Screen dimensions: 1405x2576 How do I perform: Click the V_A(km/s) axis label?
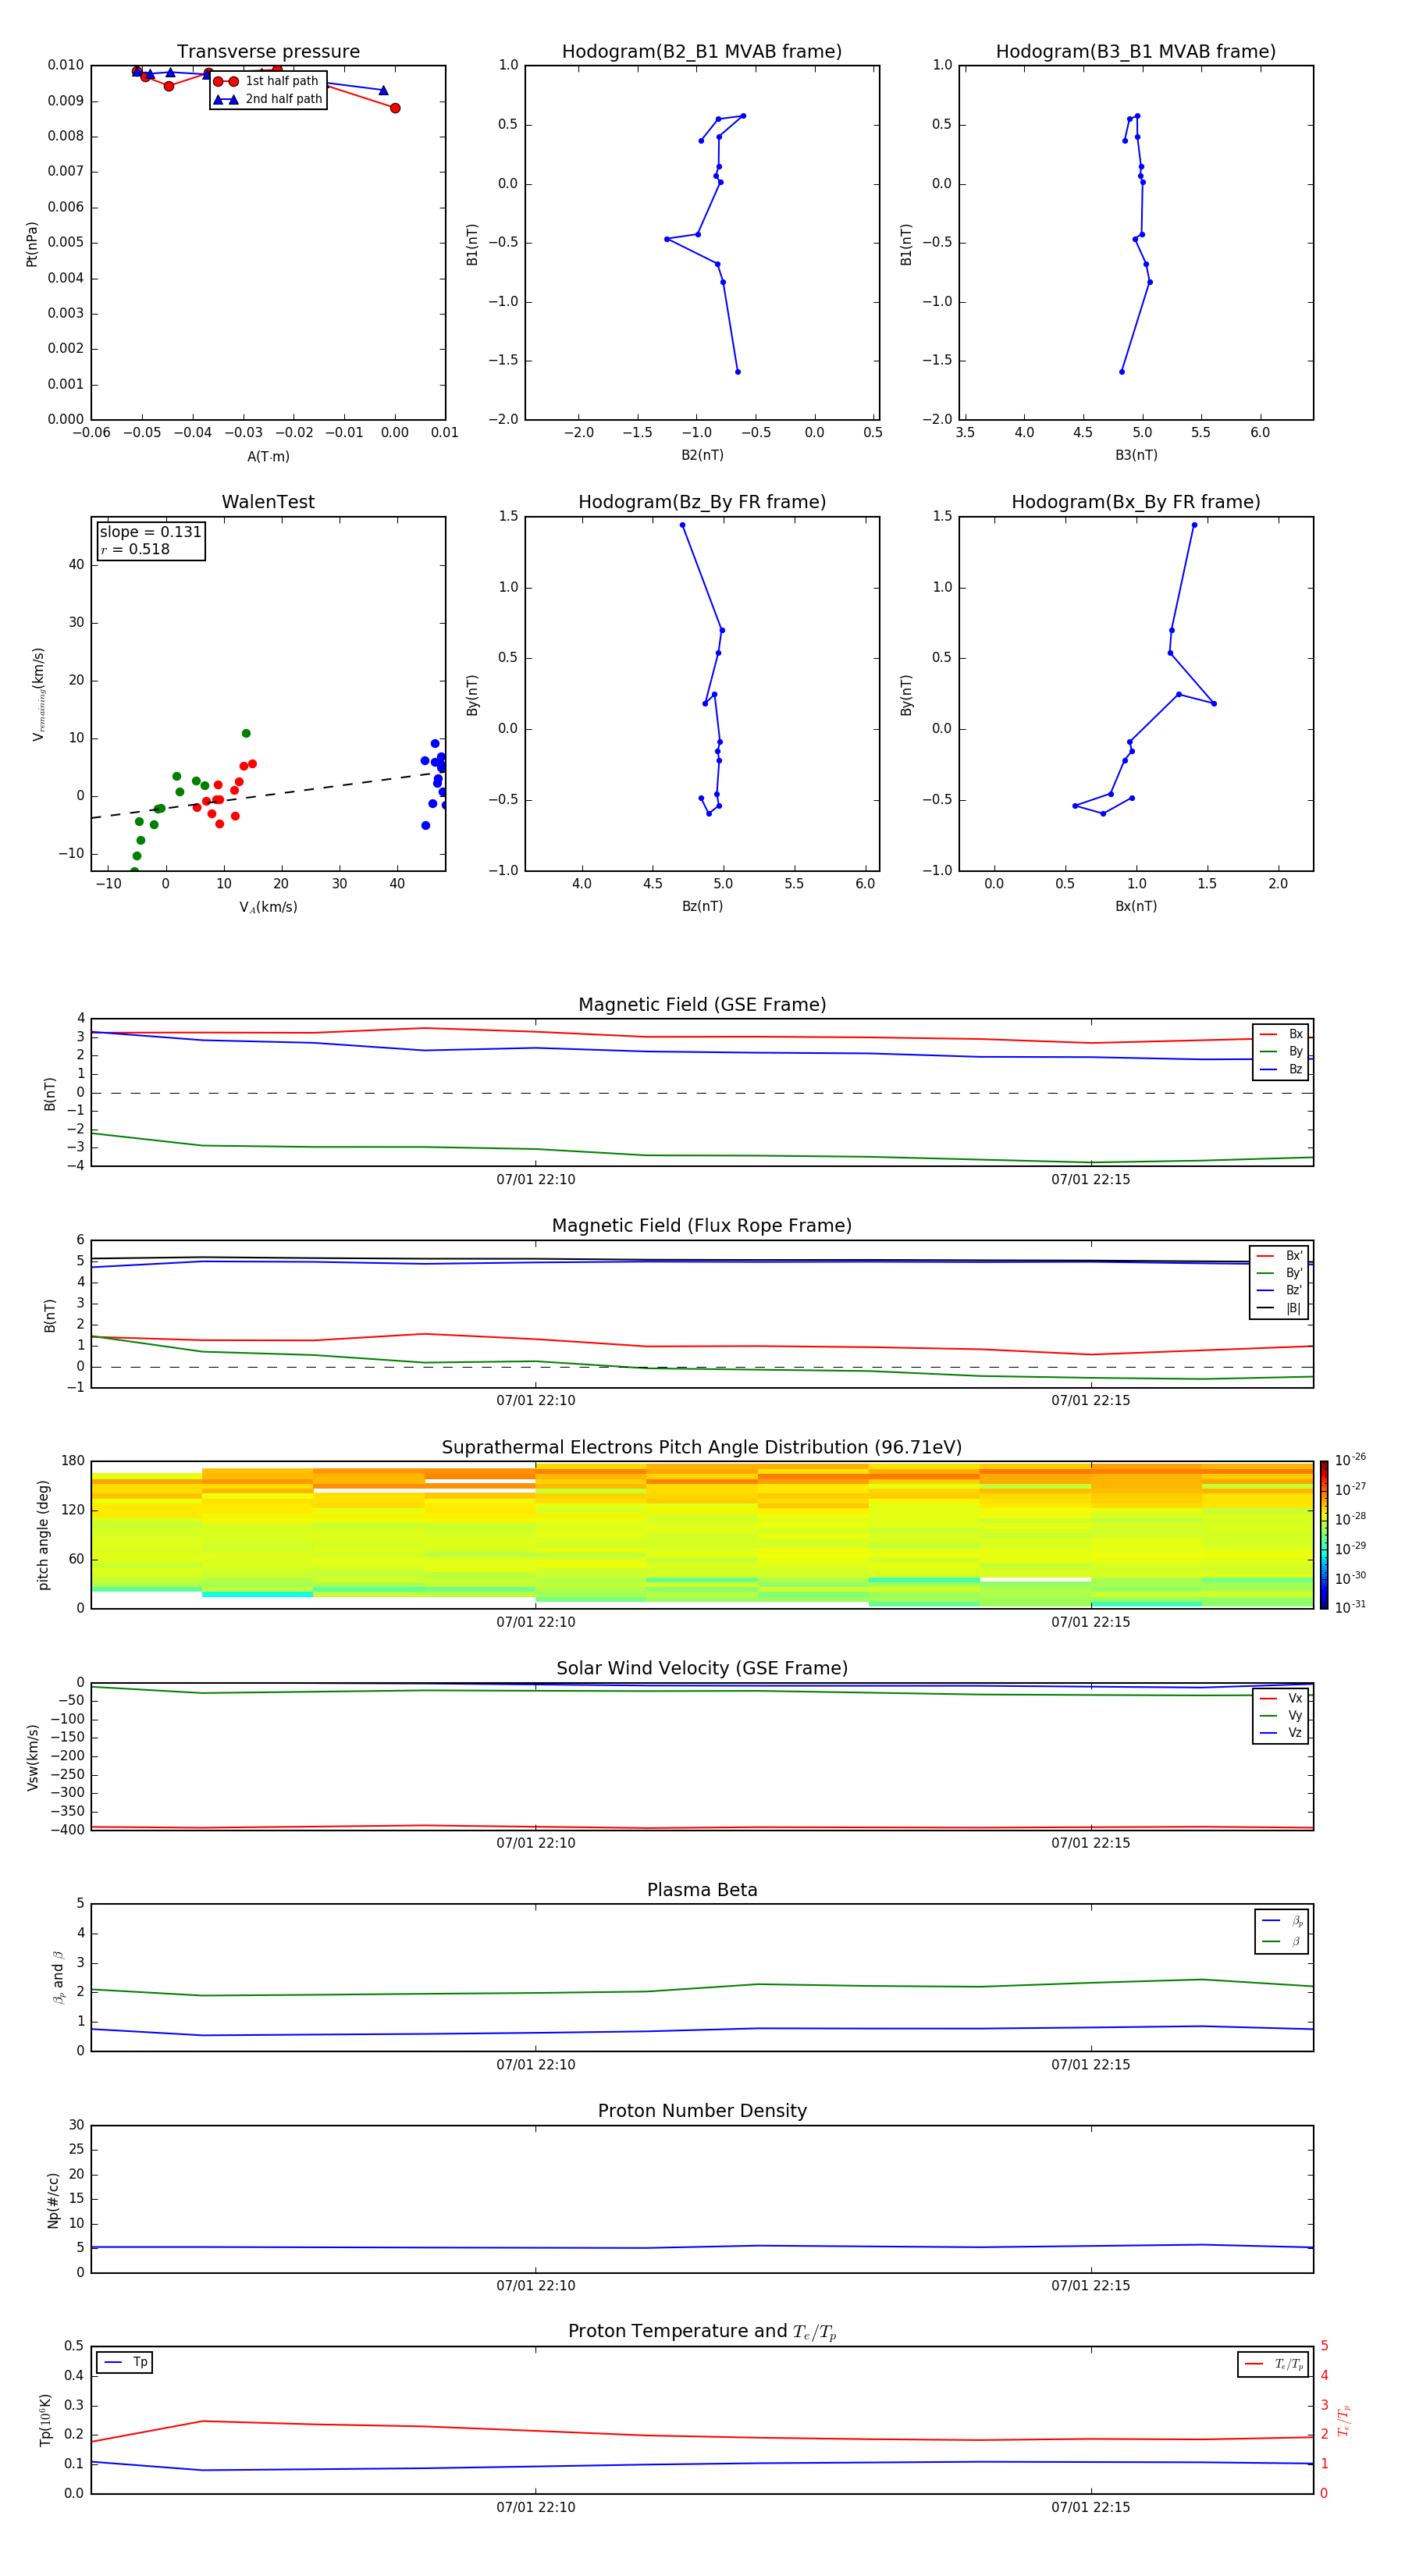pos(268,907)
